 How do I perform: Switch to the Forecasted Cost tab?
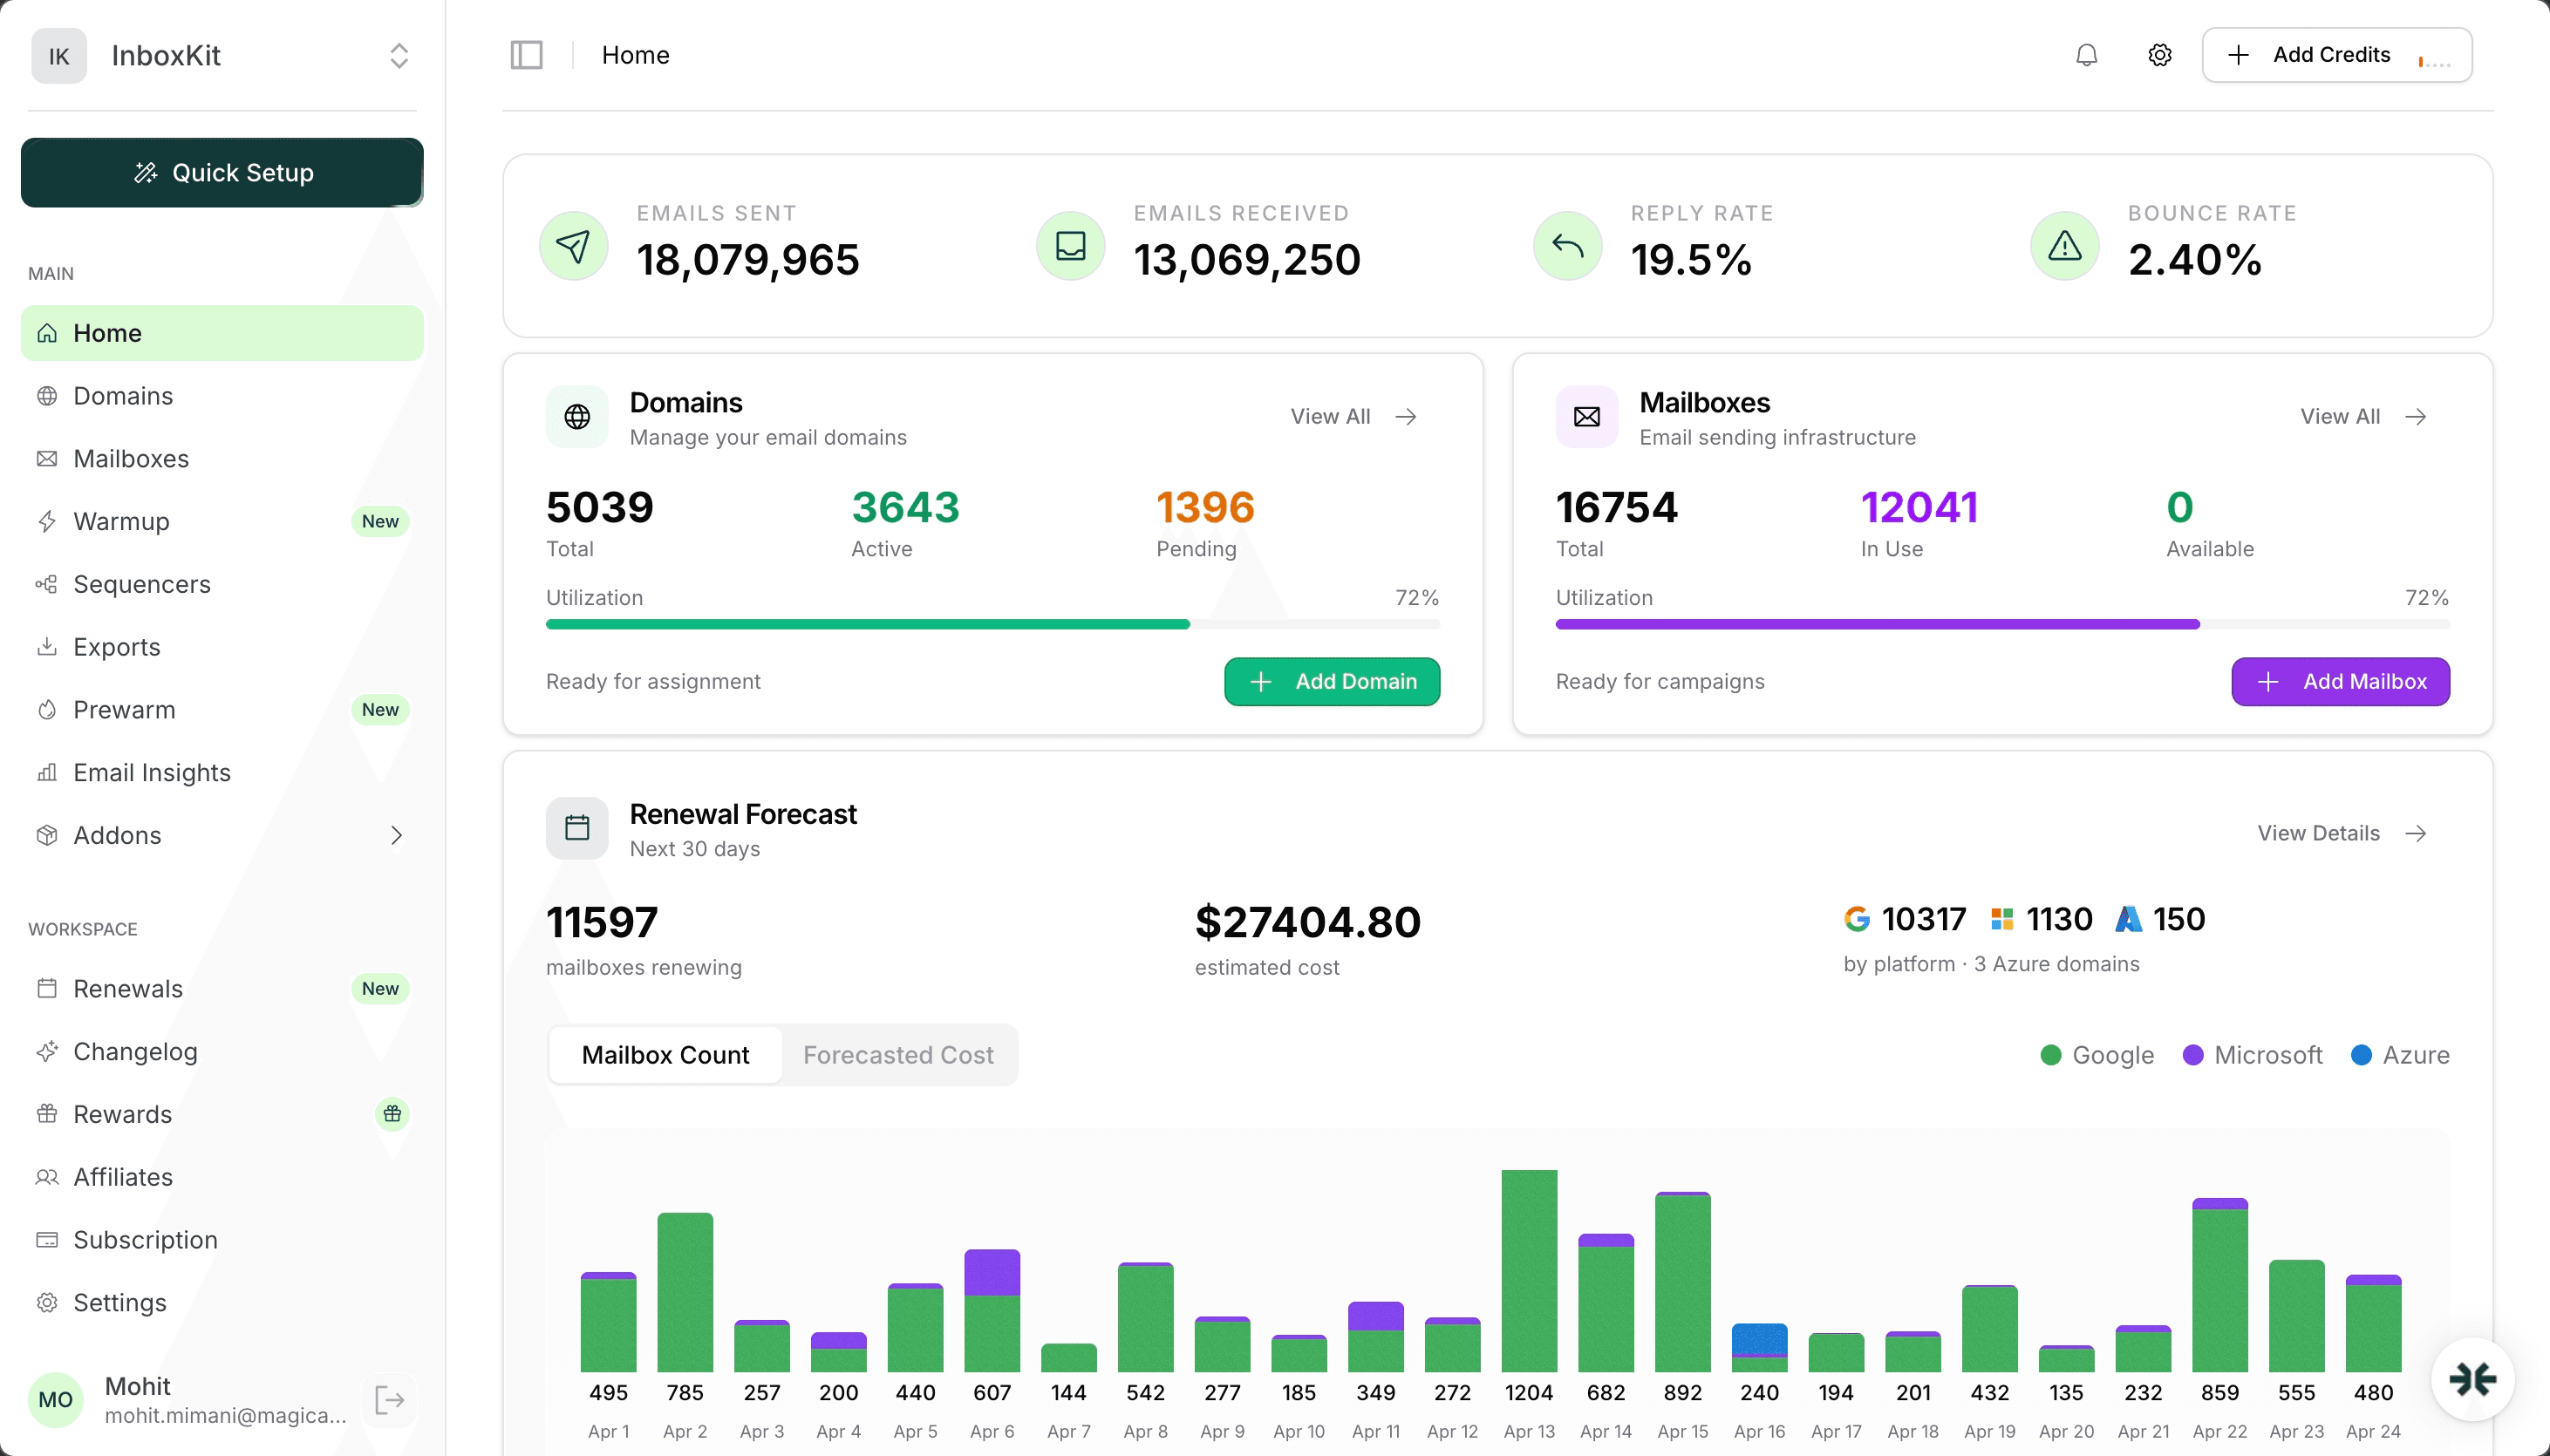tap(897, 1054)
